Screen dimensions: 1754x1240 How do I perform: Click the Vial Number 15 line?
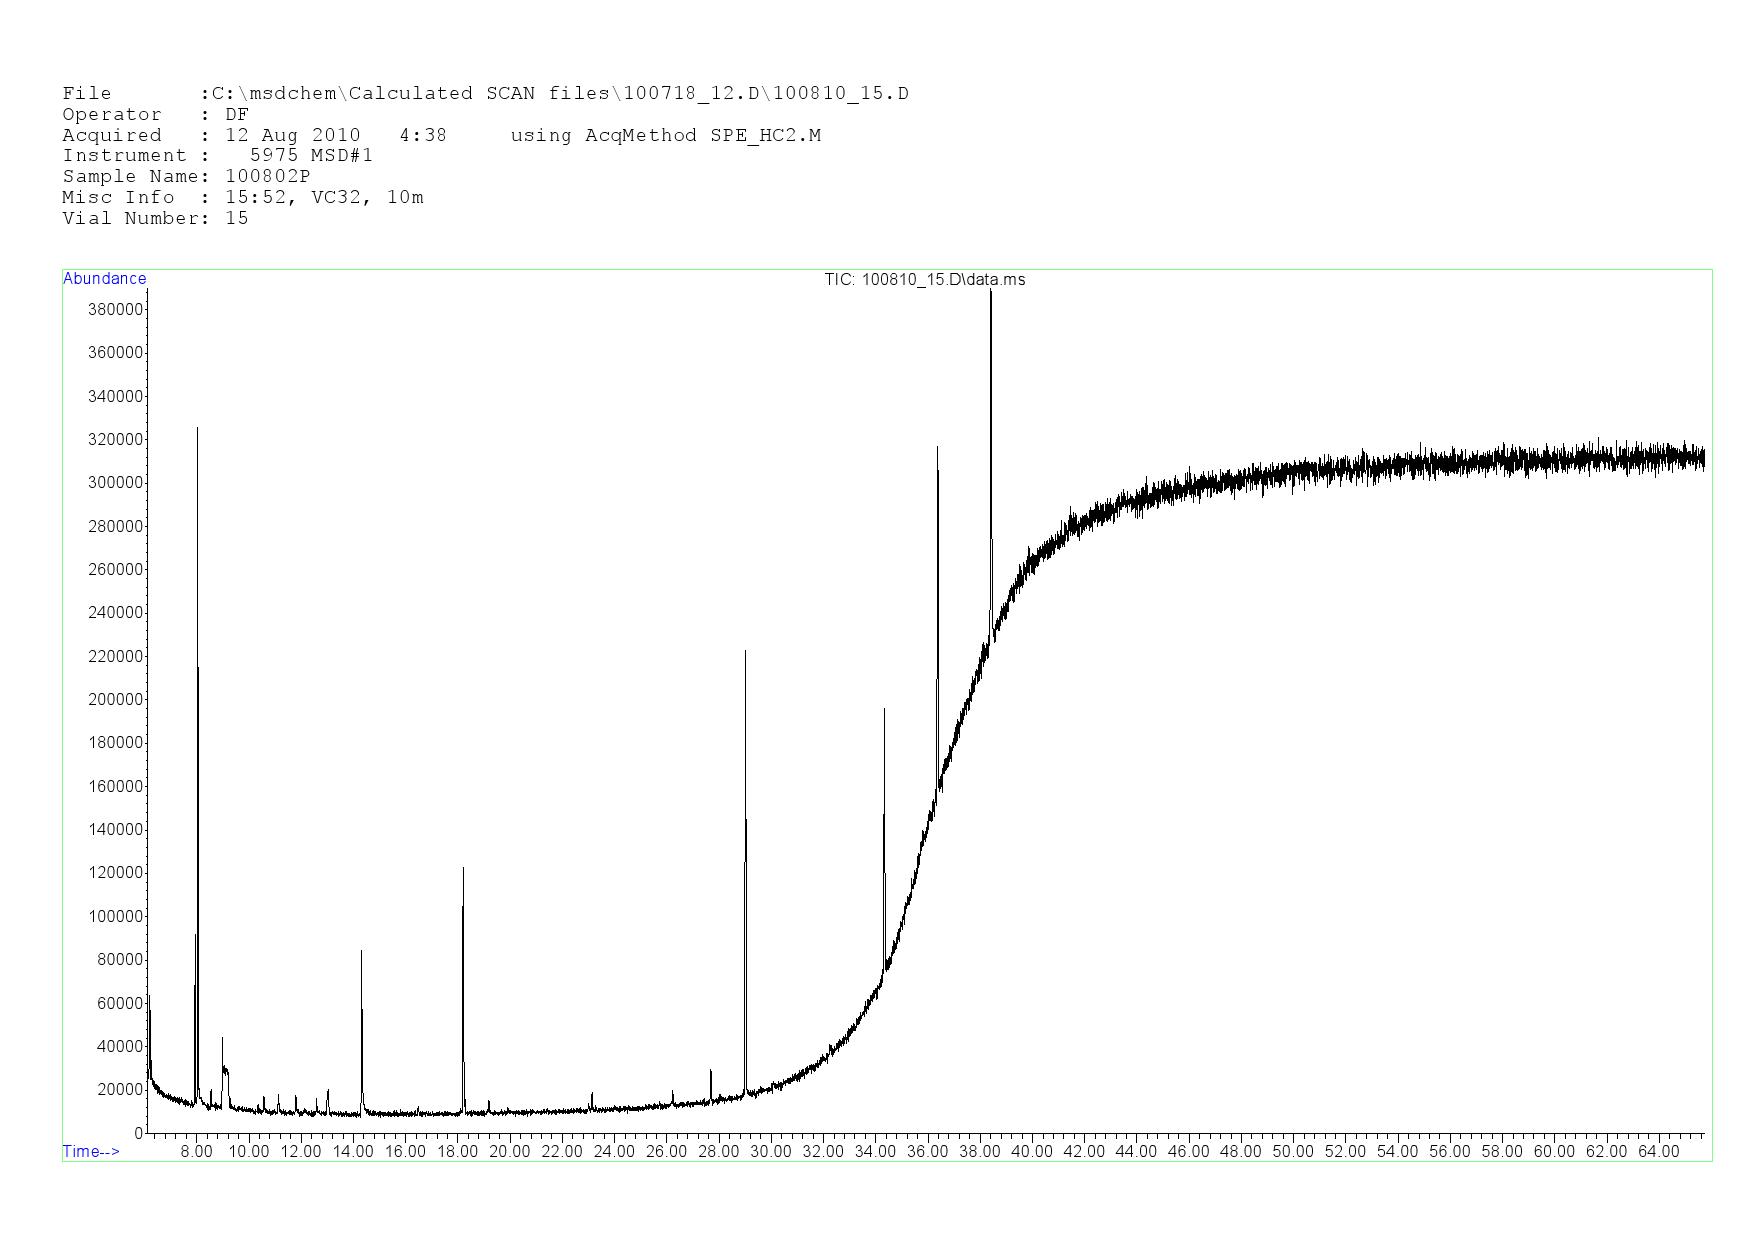[155, 218]
